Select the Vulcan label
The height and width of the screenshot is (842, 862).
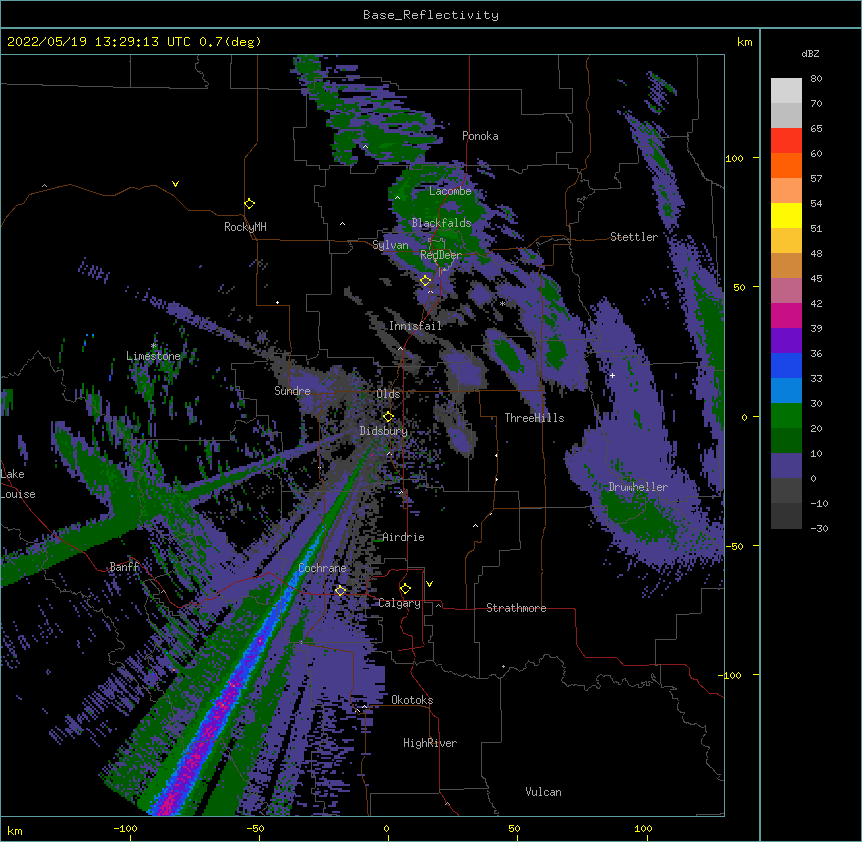click(543, 792)
